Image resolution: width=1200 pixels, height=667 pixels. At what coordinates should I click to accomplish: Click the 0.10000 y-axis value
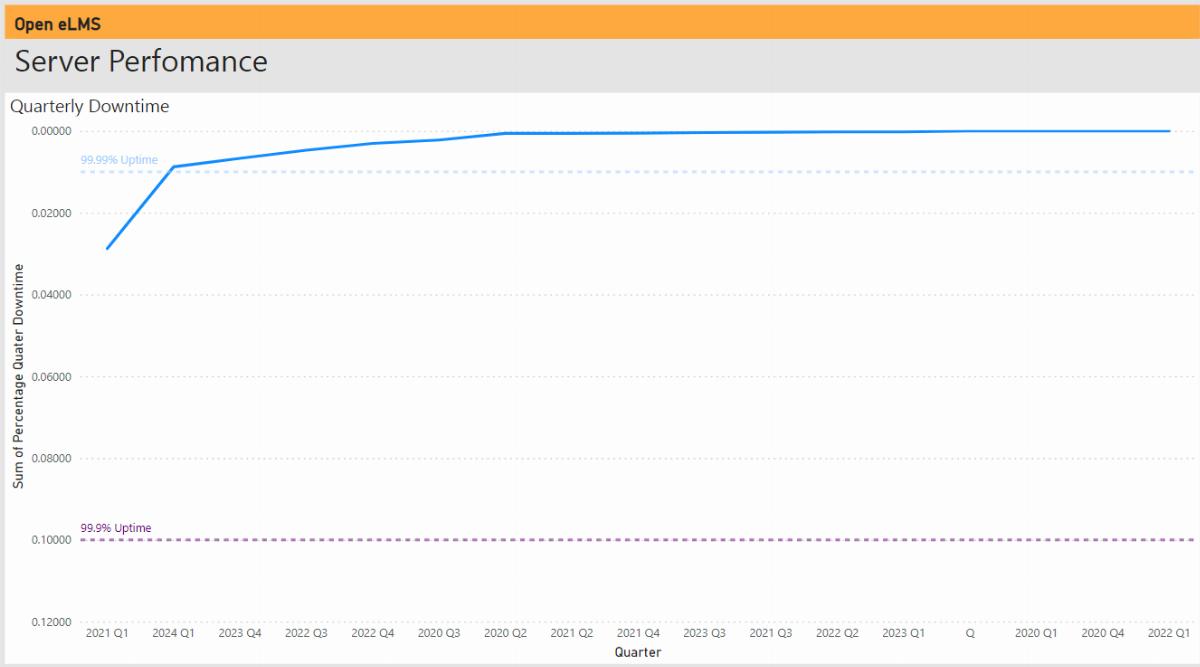tap(50, 540)
